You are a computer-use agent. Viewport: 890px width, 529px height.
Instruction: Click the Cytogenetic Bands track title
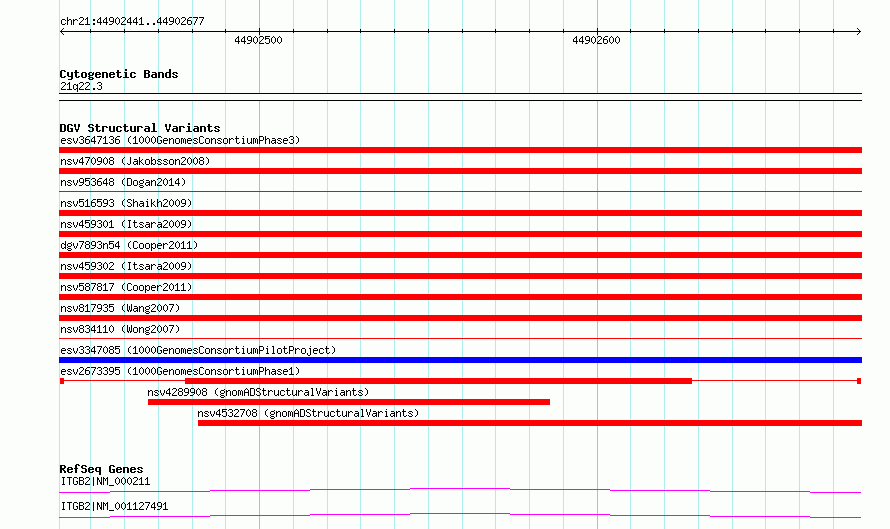pyautogui.click(x=119, y=74)
